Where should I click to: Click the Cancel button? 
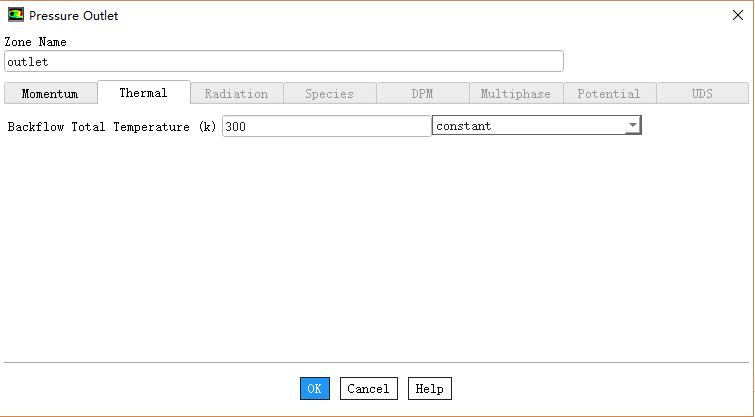tap(369, 388)
